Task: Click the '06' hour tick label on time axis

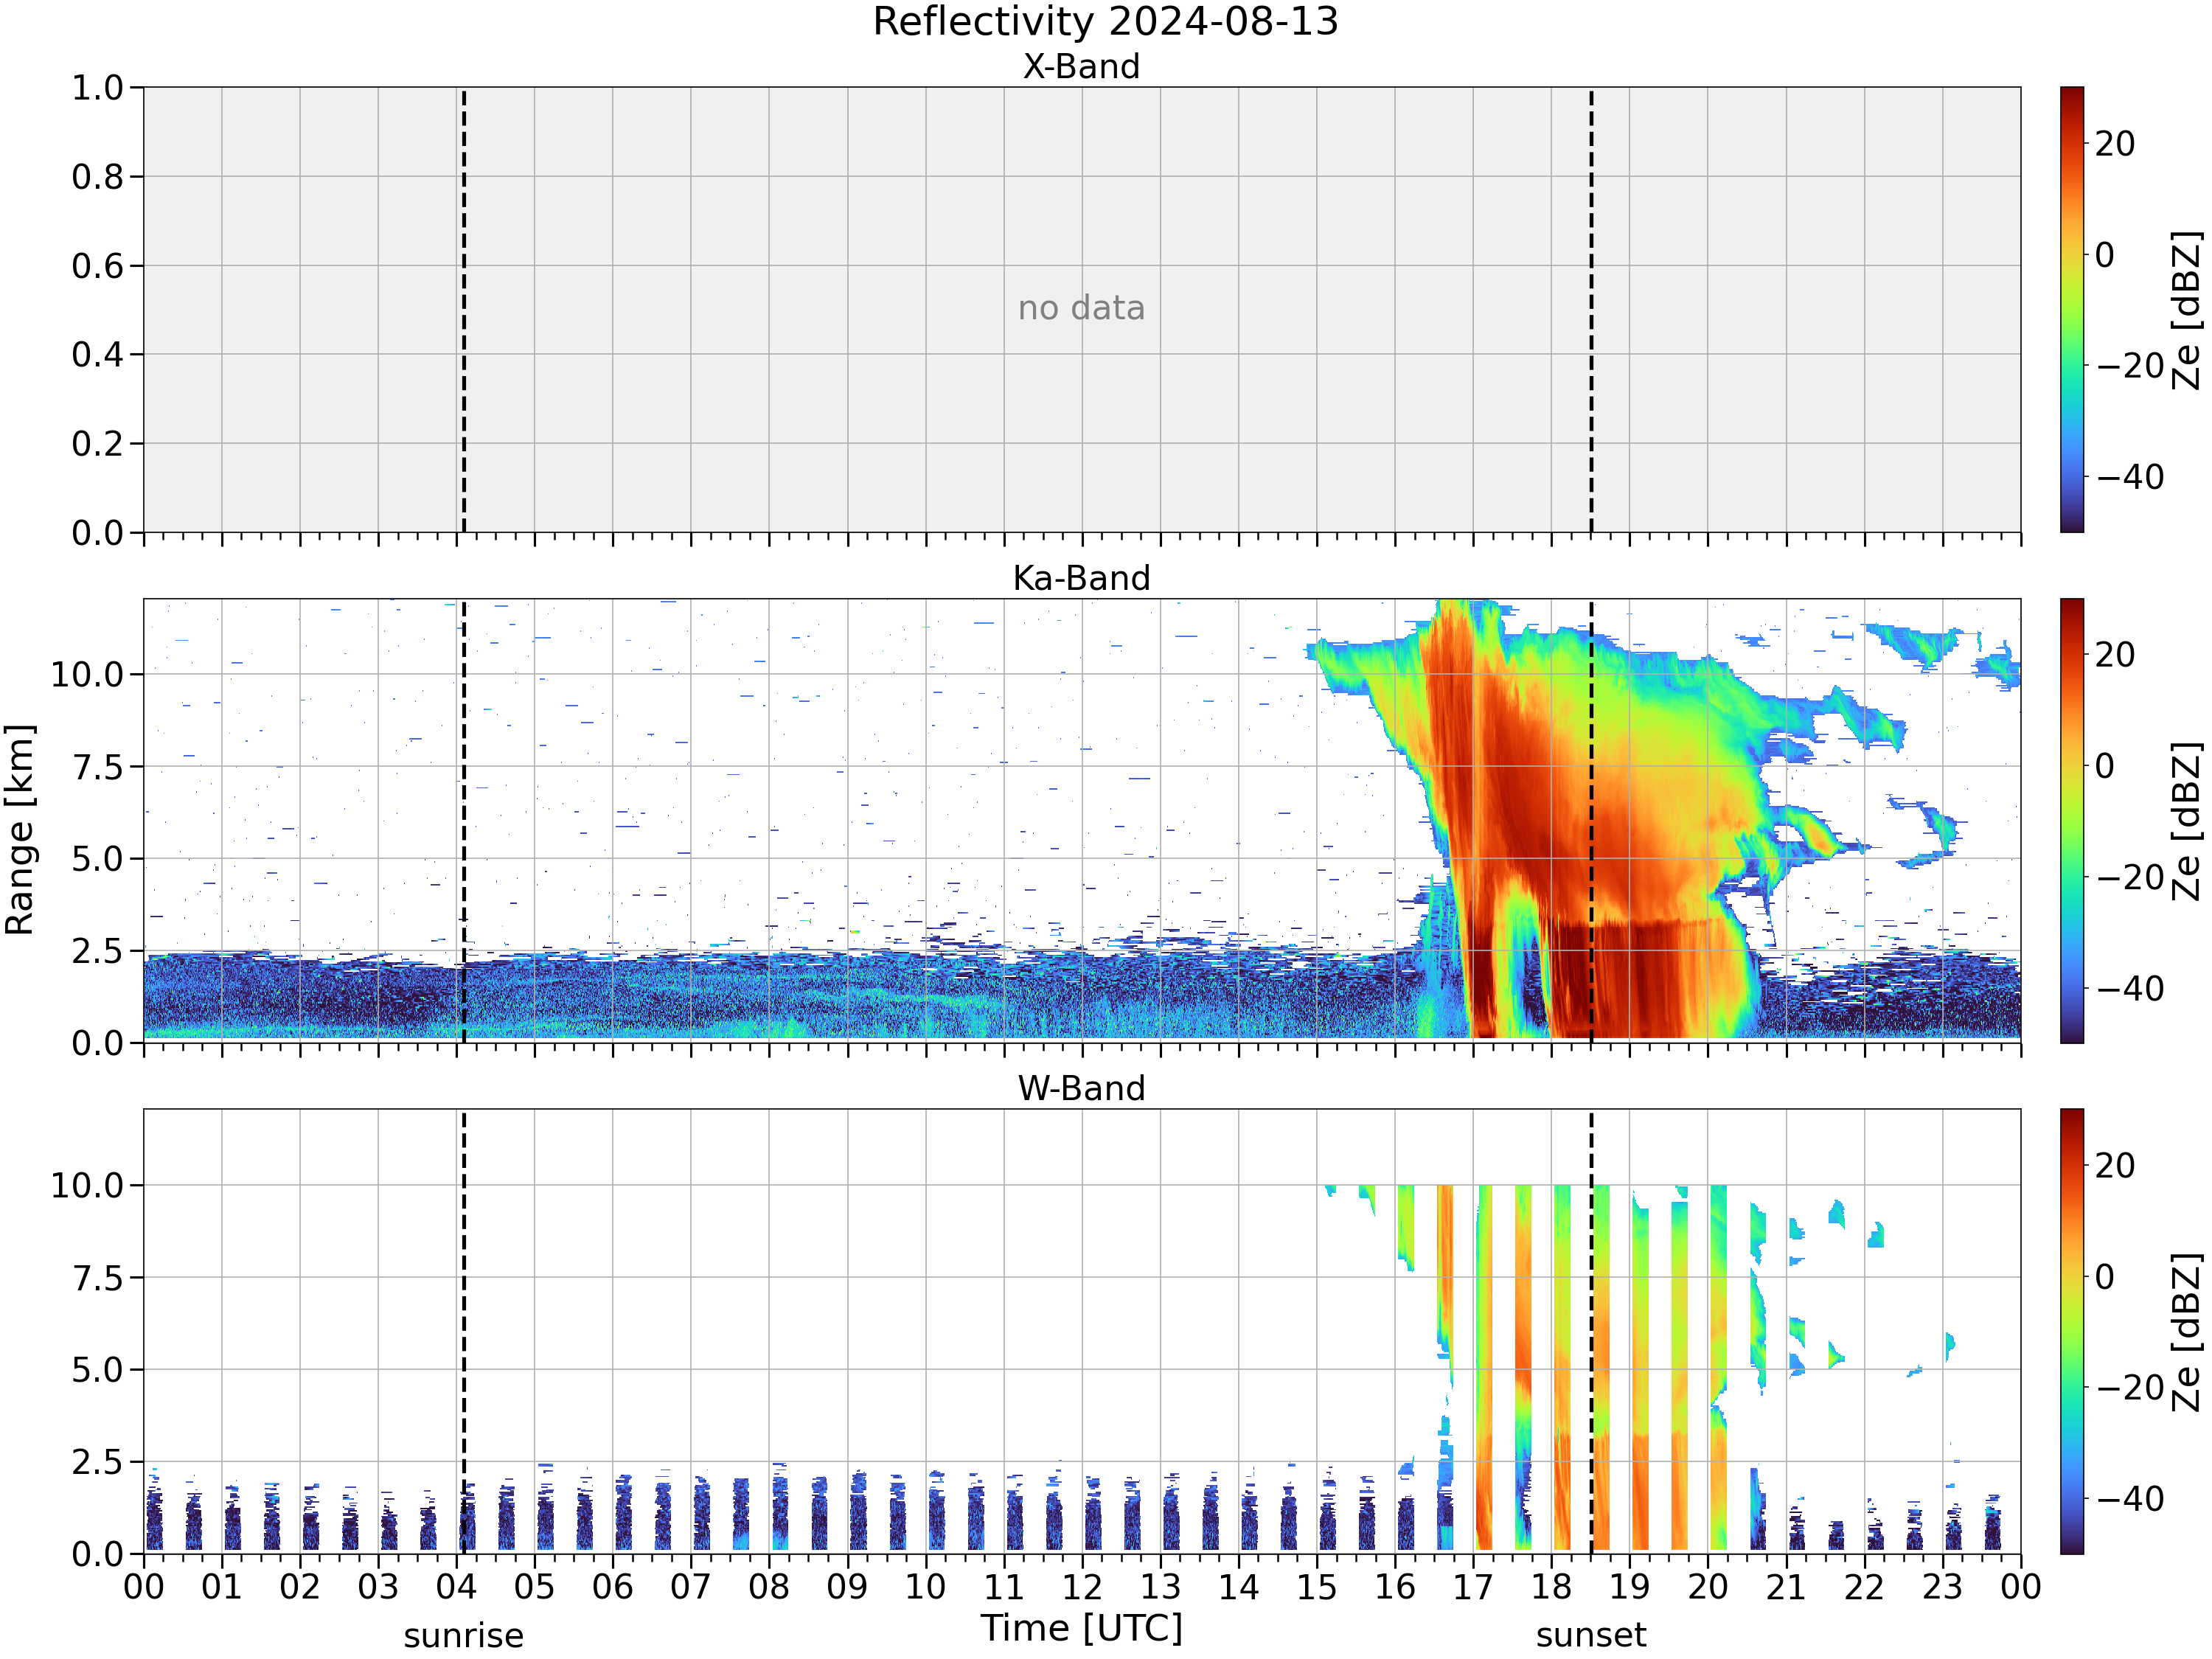Action: tap(612, 1587)
